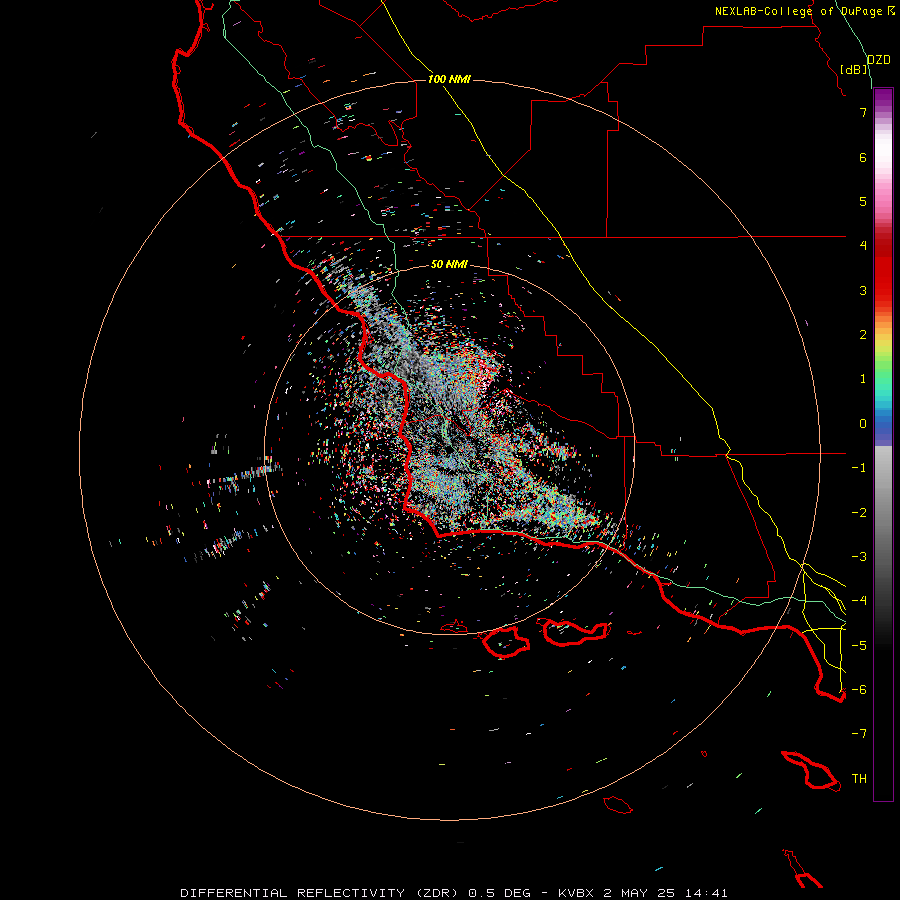Click the DZD label above color scale
Image resolution: width=900 pixels, height=900 pixels.
[x=879, y=60]
